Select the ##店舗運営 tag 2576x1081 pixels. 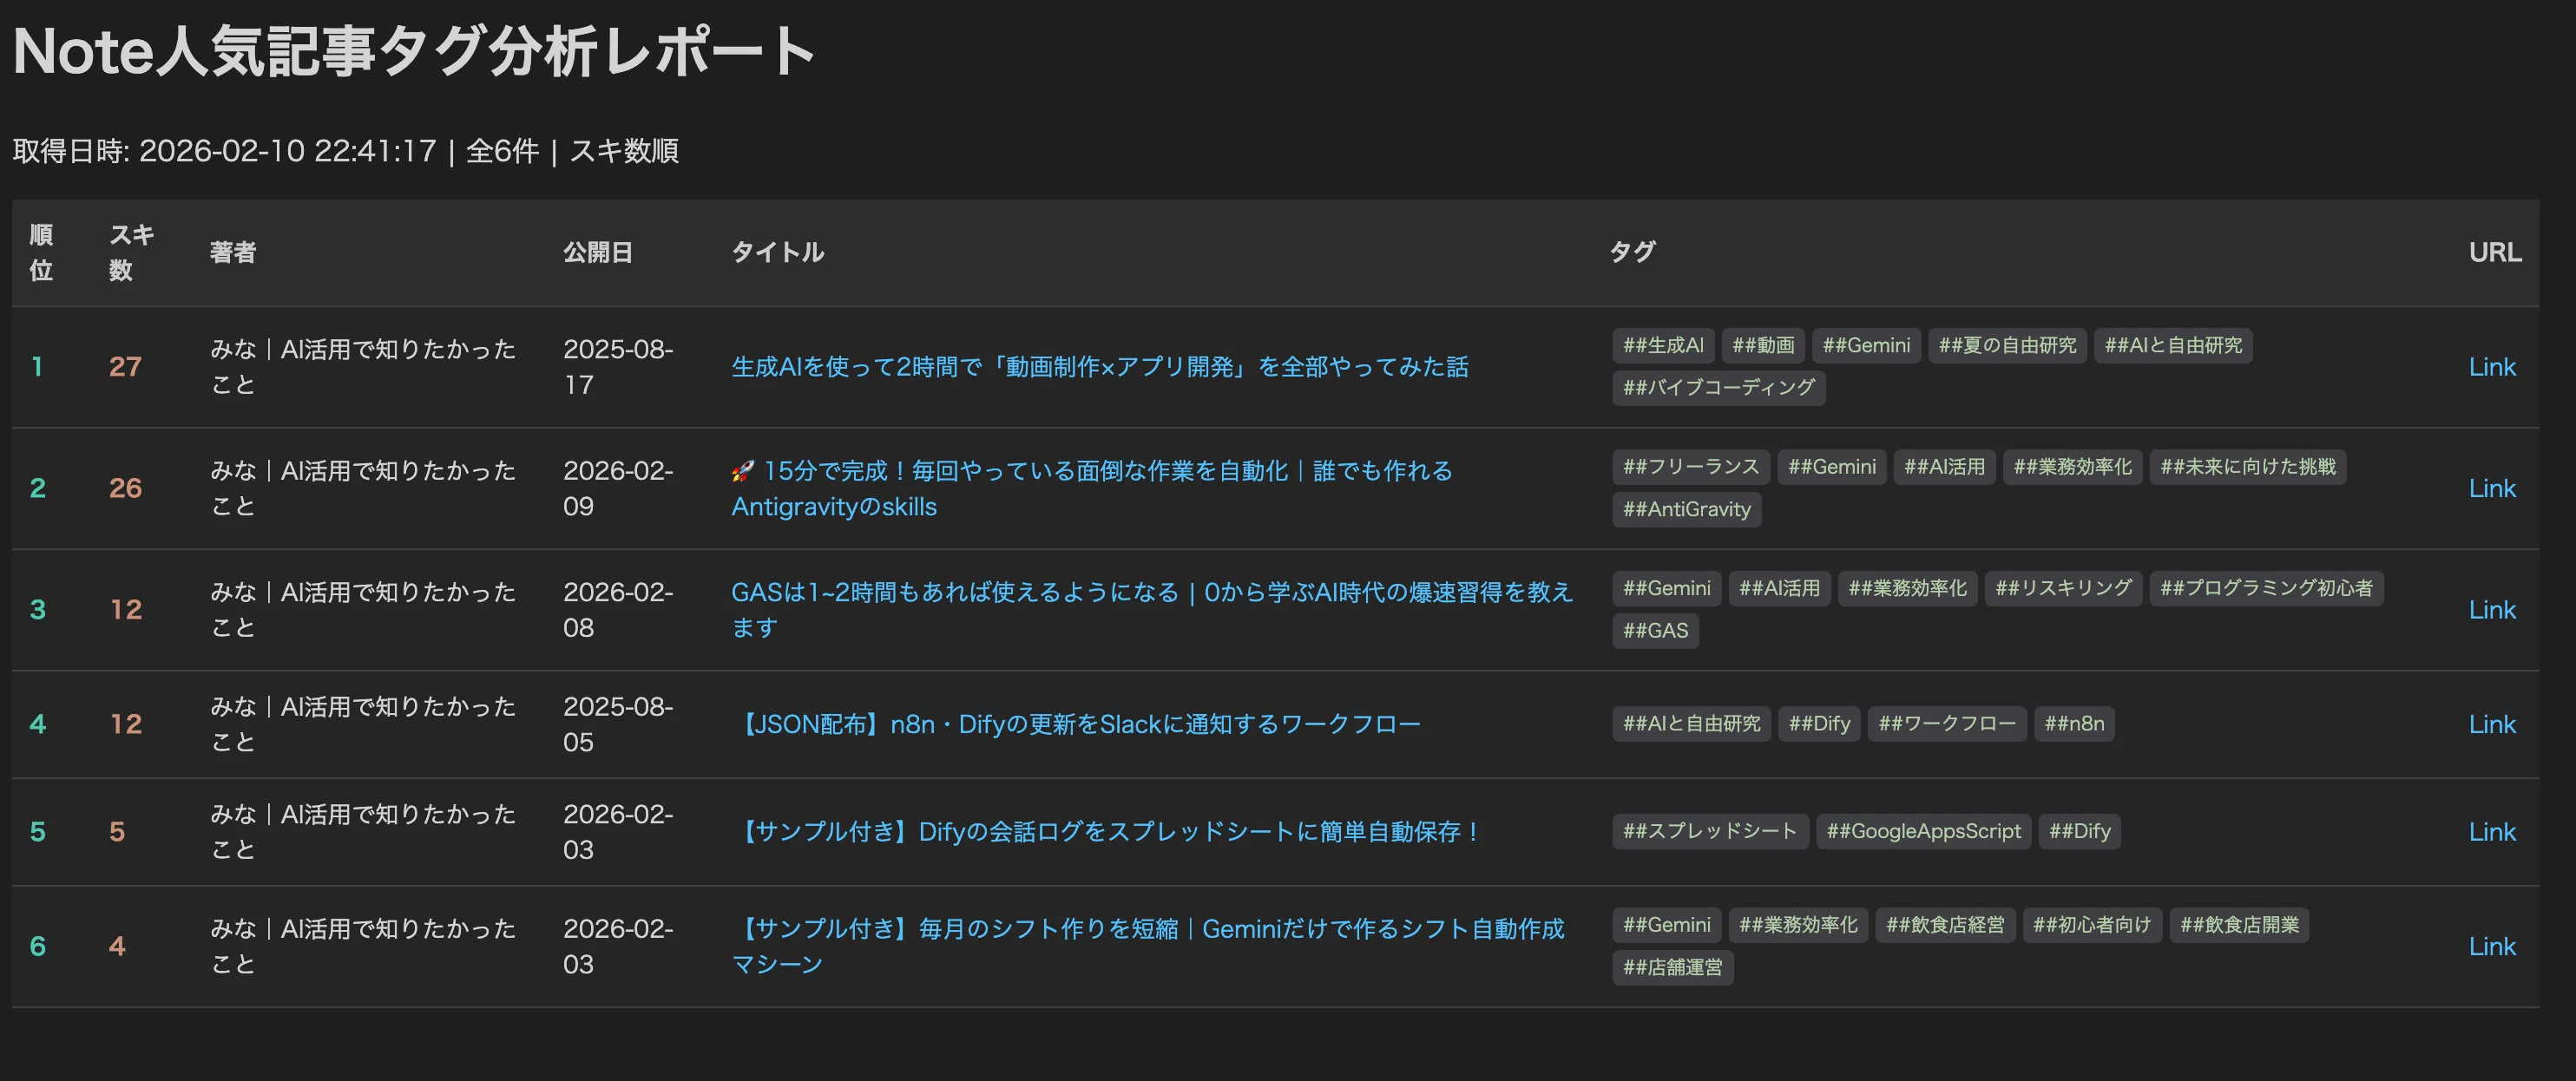[1672, 968]
